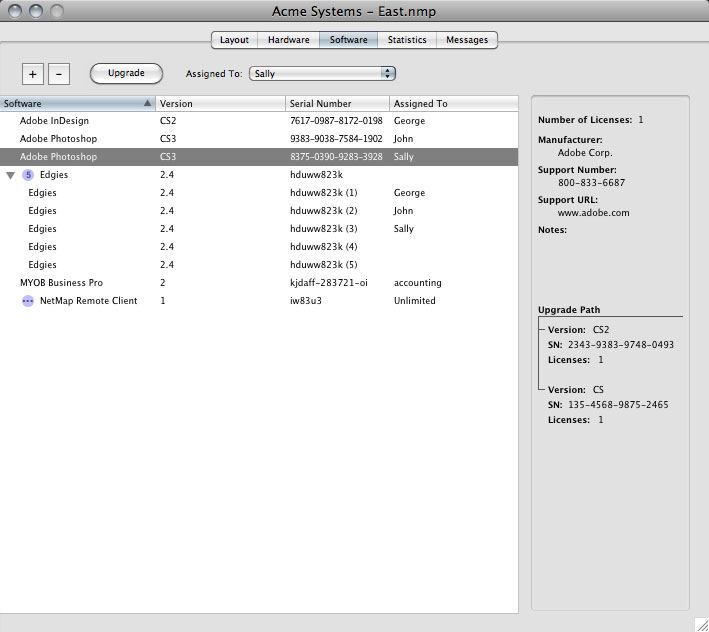709x632 pixels.
Task: Click upgrade path SN 2343-9383-9748-0493
Action: (621, 345)
